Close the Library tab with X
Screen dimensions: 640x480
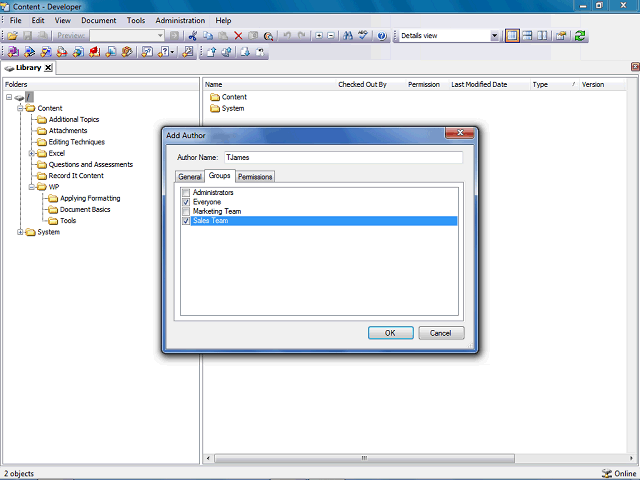point(48,68)
